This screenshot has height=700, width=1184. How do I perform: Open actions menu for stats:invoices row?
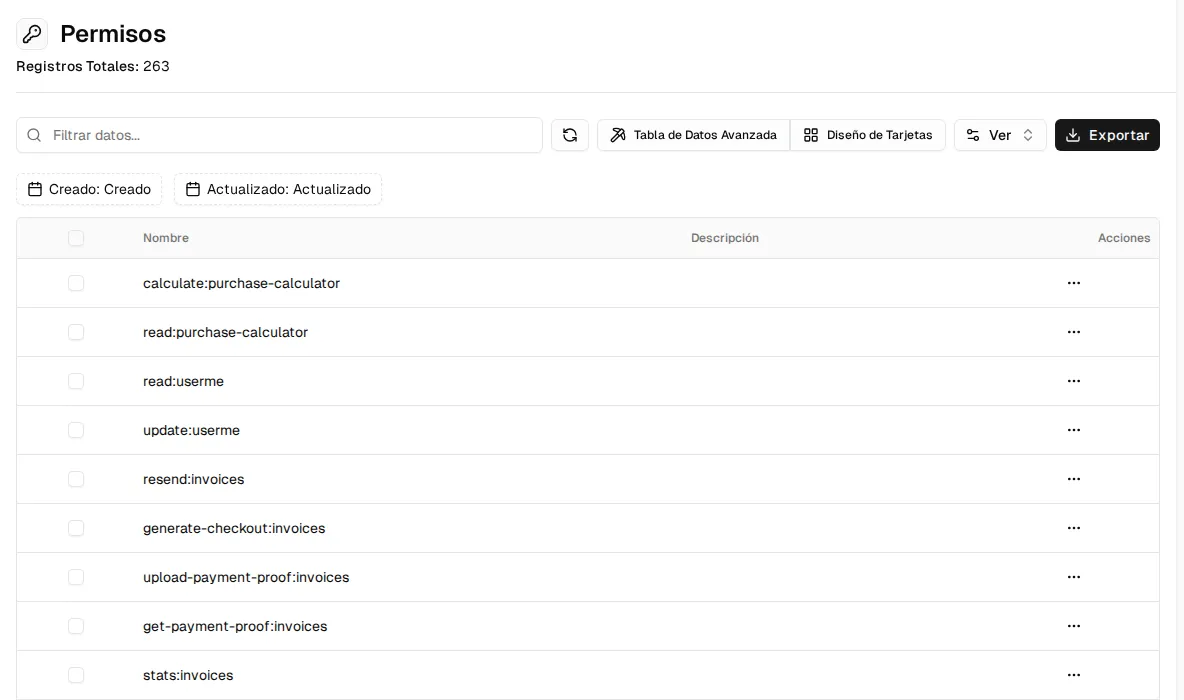[1074, 675]
